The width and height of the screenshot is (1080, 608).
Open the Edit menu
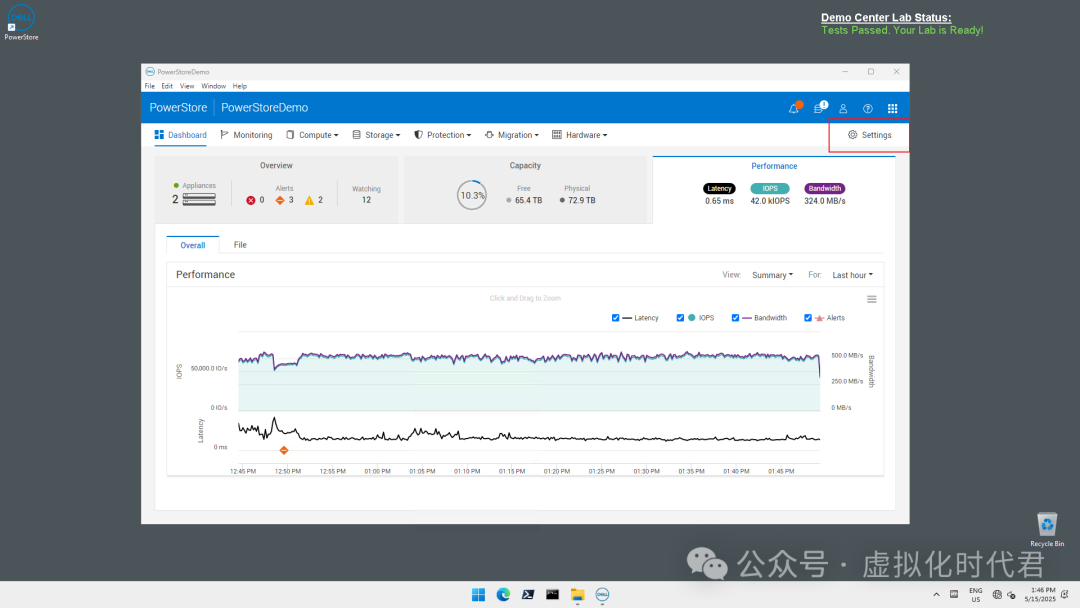pyautogui.click(x=167, y=86)
